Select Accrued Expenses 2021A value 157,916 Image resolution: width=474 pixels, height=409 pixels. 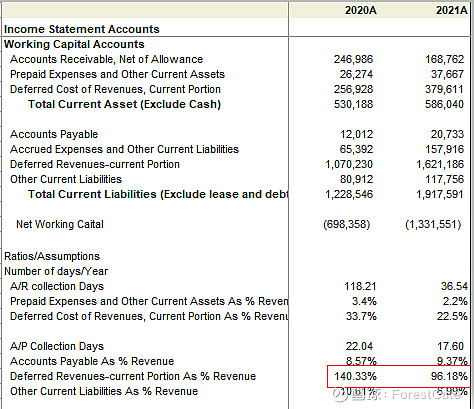(x=444, y=149)
